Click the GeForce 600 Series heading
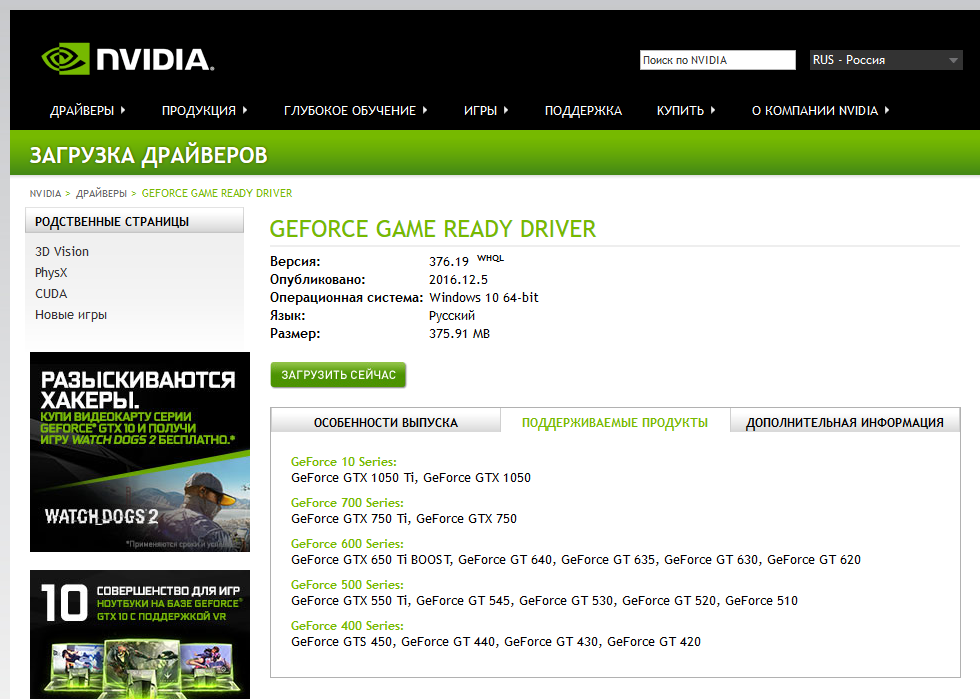Image resolution: width=980 pixels, height=699 pixels. click(x=348, y=543)
